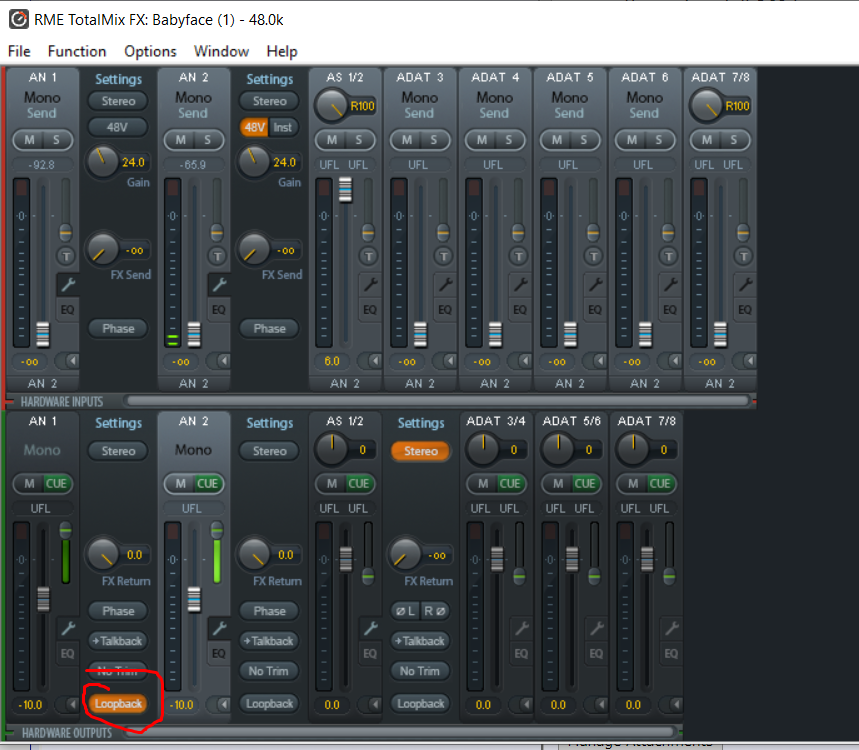
Task: Click AS 1/2 input fader handle at 6.0
Action: (345, 190)
